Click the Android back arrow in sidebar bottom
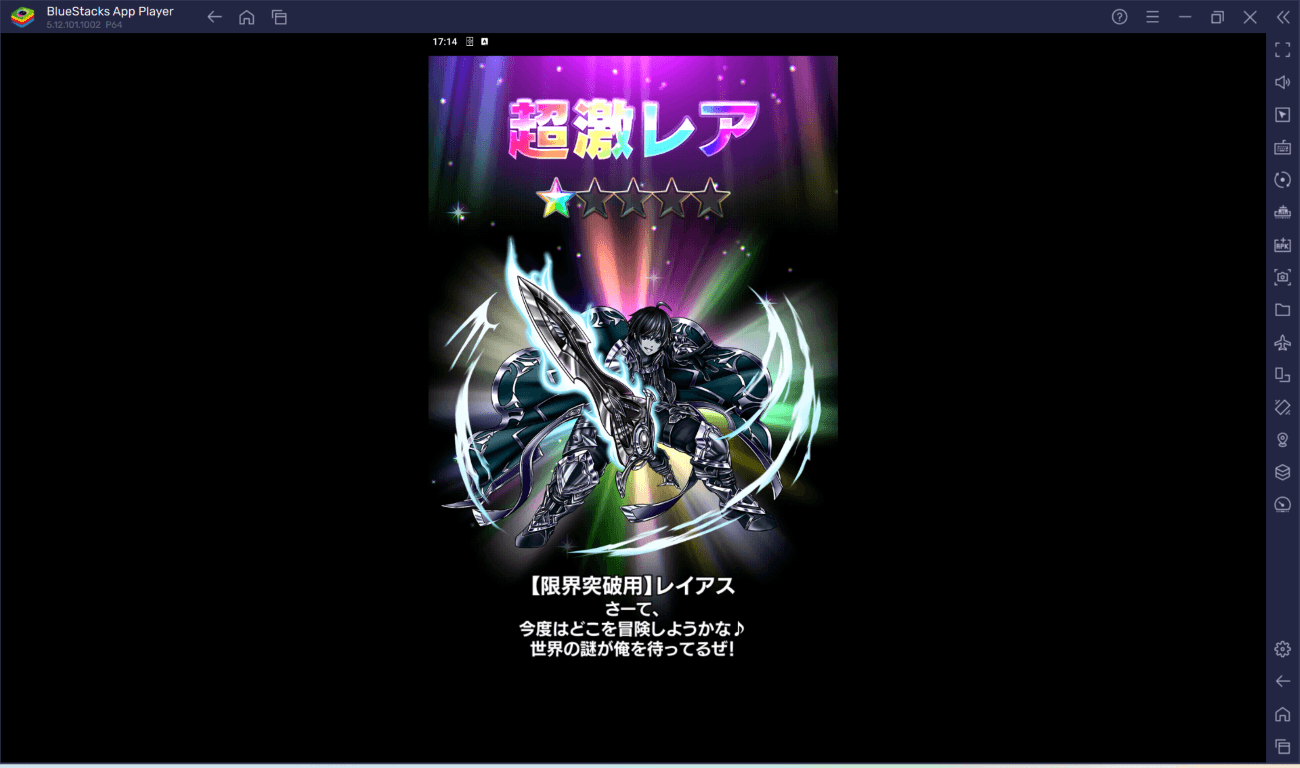The height and width of the screenshot is (768, 1300). [x=1283, y=681]
